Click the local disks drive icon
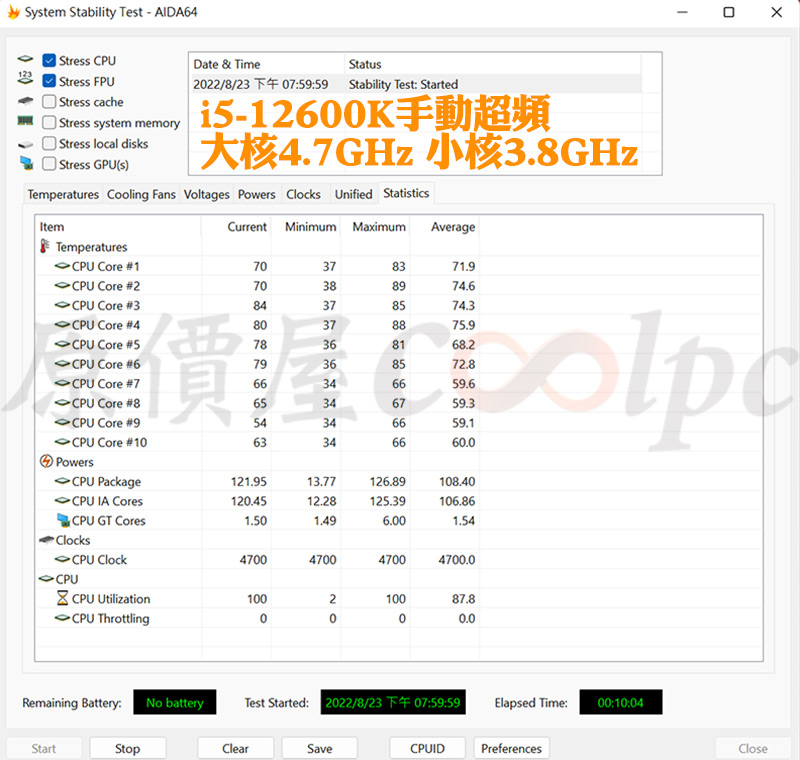800x760 pixels. pos(25,144)
